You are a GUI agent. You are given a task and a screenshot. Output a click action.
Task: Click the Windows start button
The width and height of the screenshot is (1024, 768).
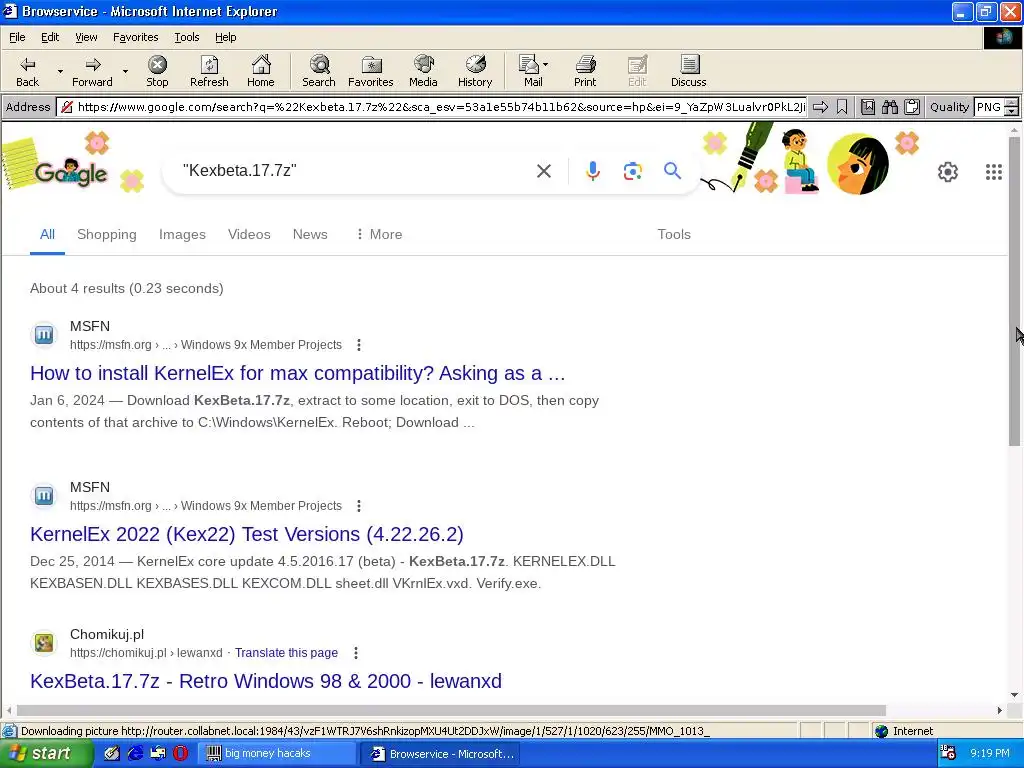click(x=44, y=753)
